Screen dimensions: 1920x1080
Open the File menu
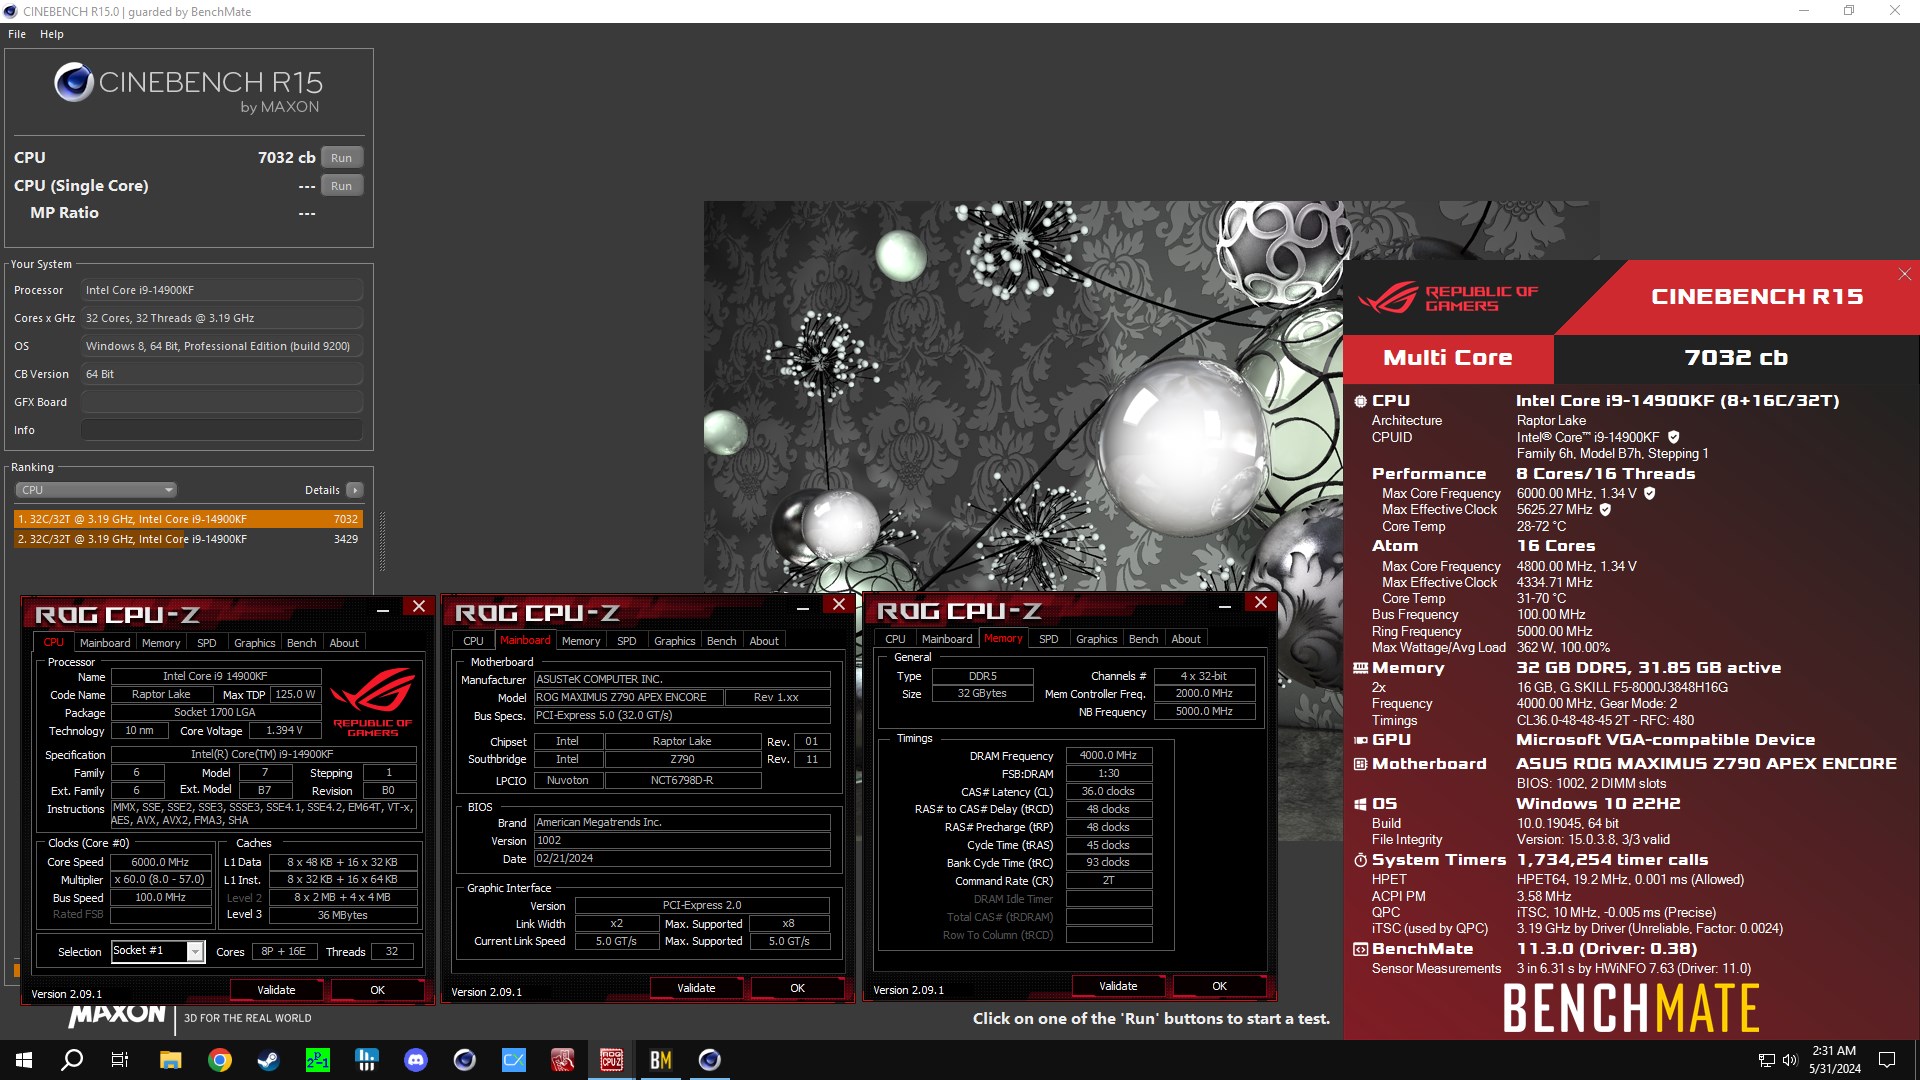tap(17, 34)
